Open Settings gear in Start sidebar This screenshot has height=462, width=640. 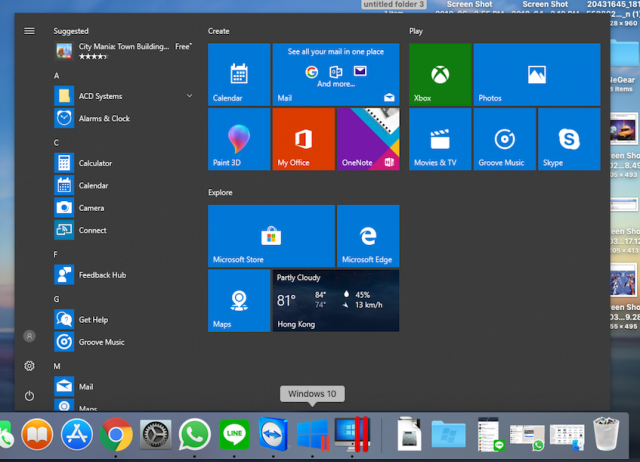click(29, 366)
